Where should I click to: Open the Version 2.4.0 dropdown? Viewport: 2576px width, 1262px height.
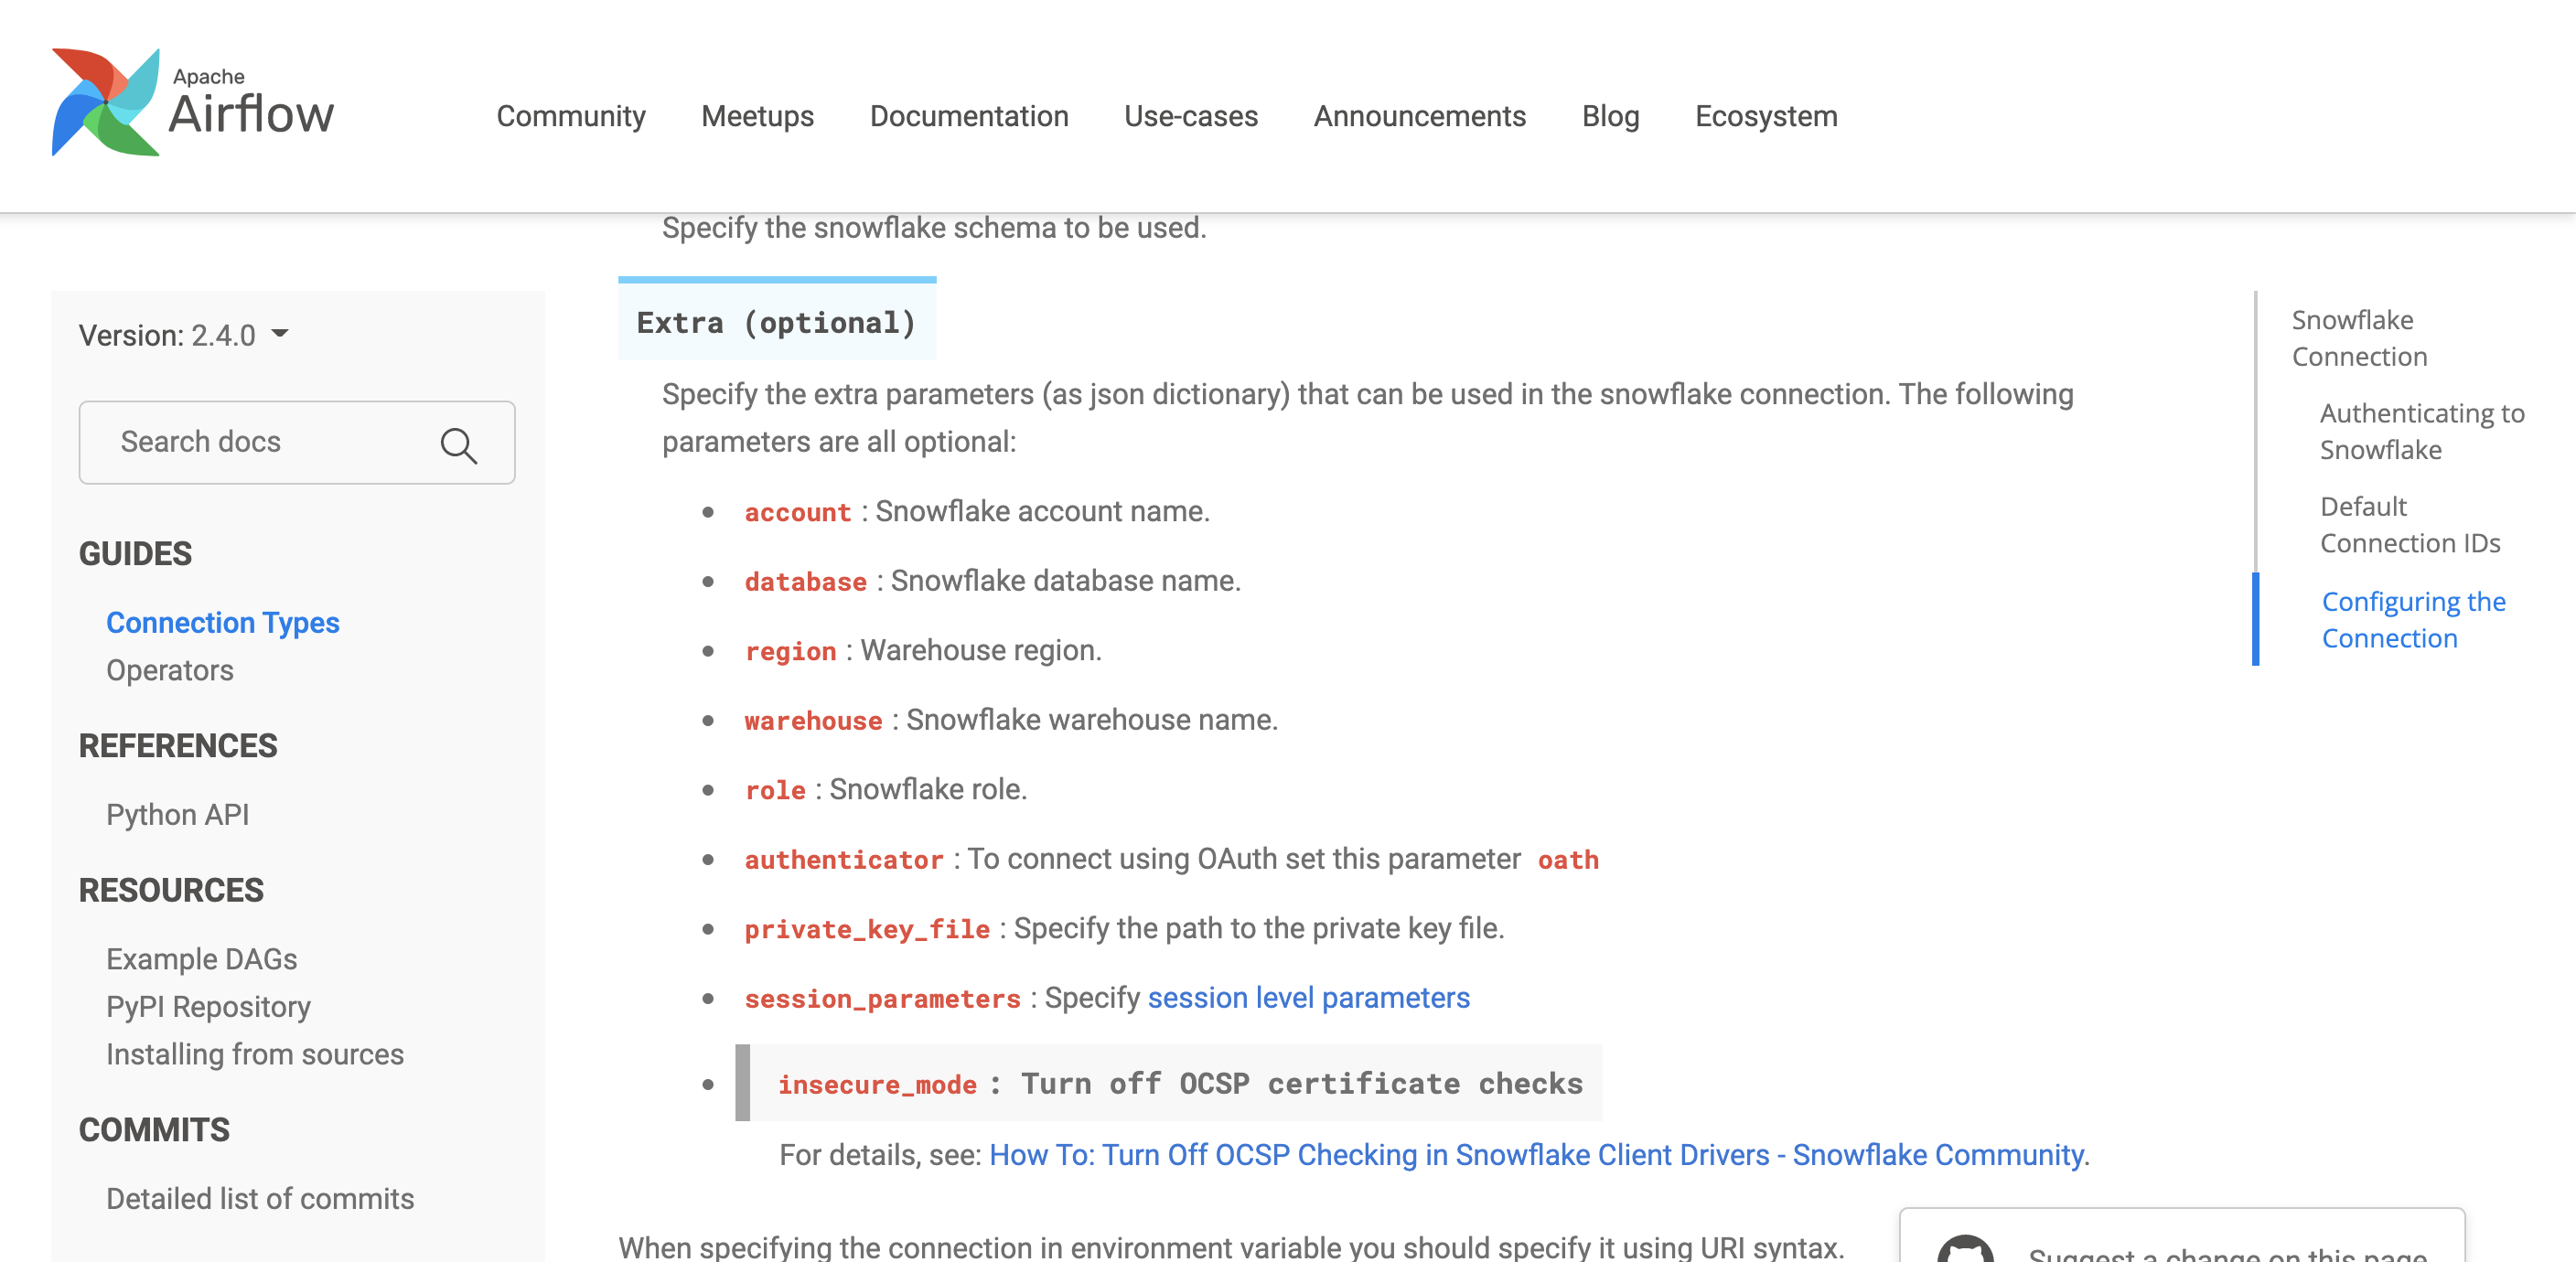184,335
